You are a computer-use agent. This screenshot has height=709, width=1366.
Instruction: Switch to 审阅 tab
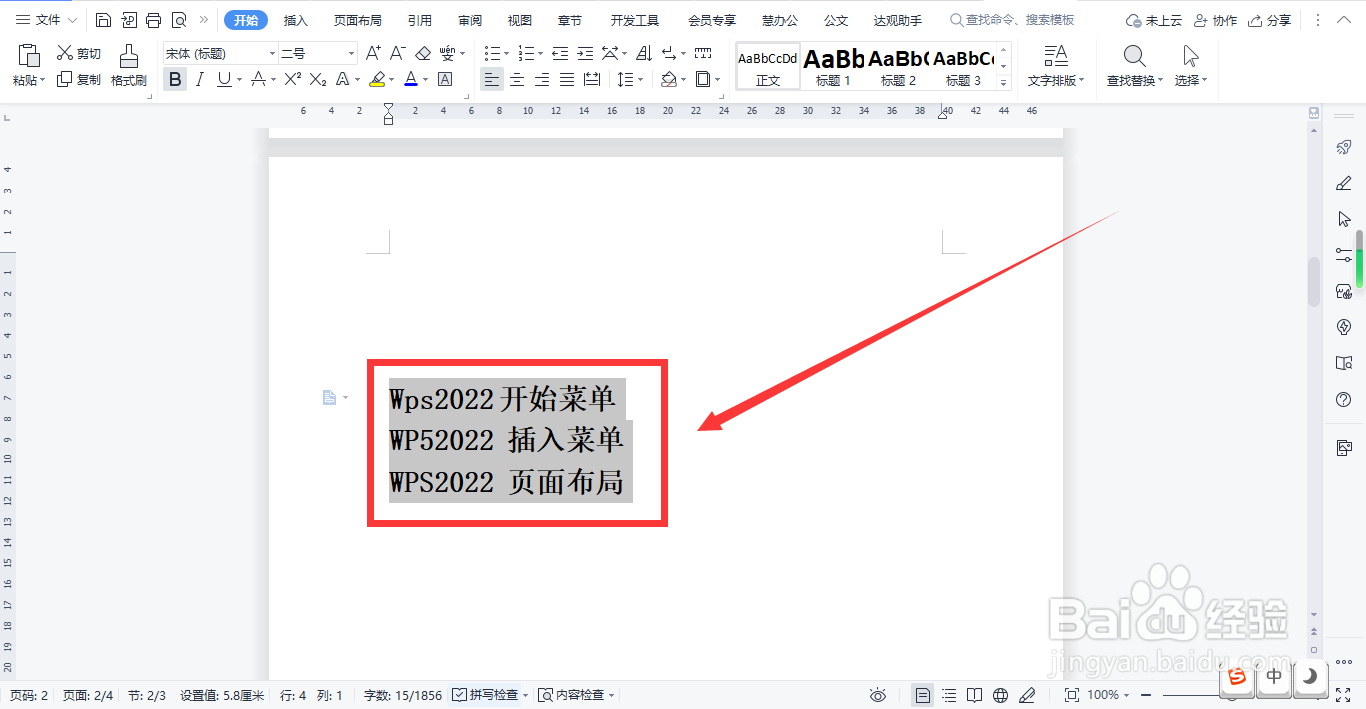pyautogui.click(x=470, y=20)
